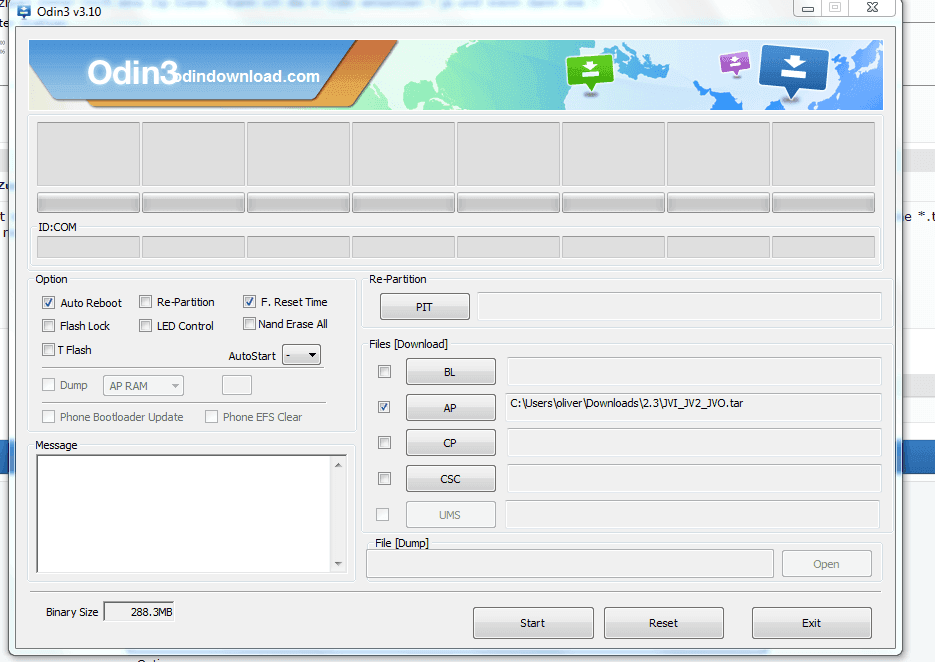The height and width of the screenshot is (662, 935).
Task: Click the CSC file button
Action: coord(451,478)
